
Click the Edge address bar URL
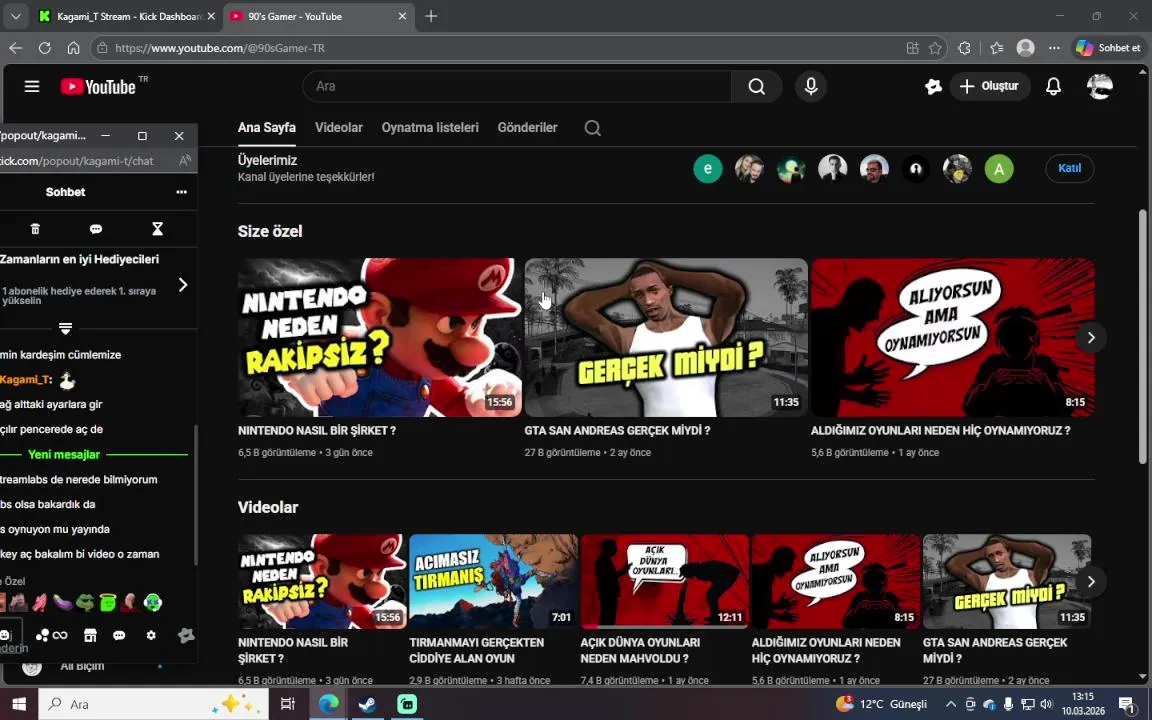[220, 48]
